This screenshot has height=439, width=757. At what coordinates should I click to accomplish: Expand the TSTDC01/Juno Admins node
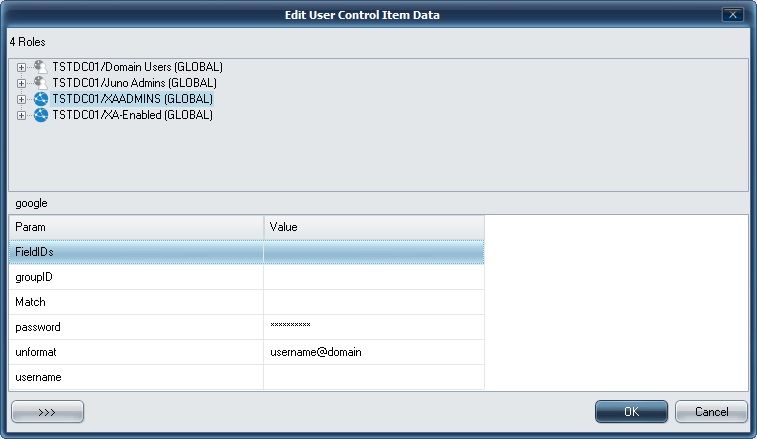[x=21, y=83]
